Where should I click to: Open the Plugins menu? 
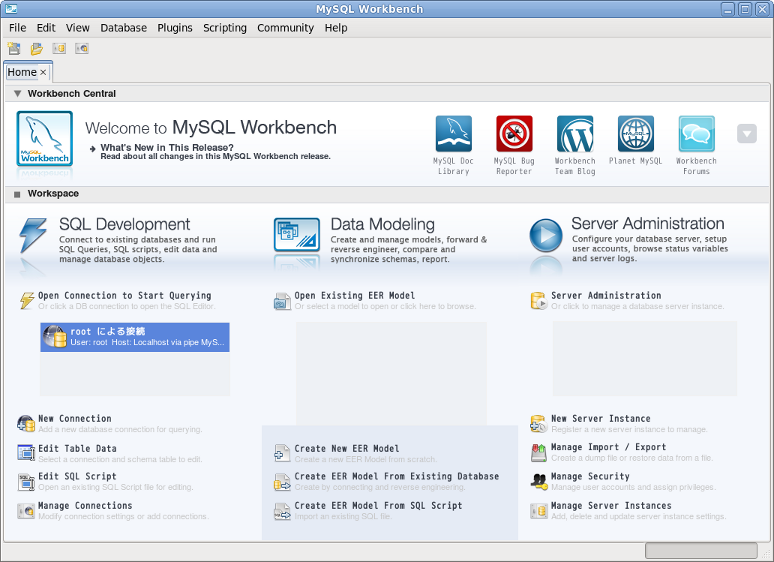175,28
